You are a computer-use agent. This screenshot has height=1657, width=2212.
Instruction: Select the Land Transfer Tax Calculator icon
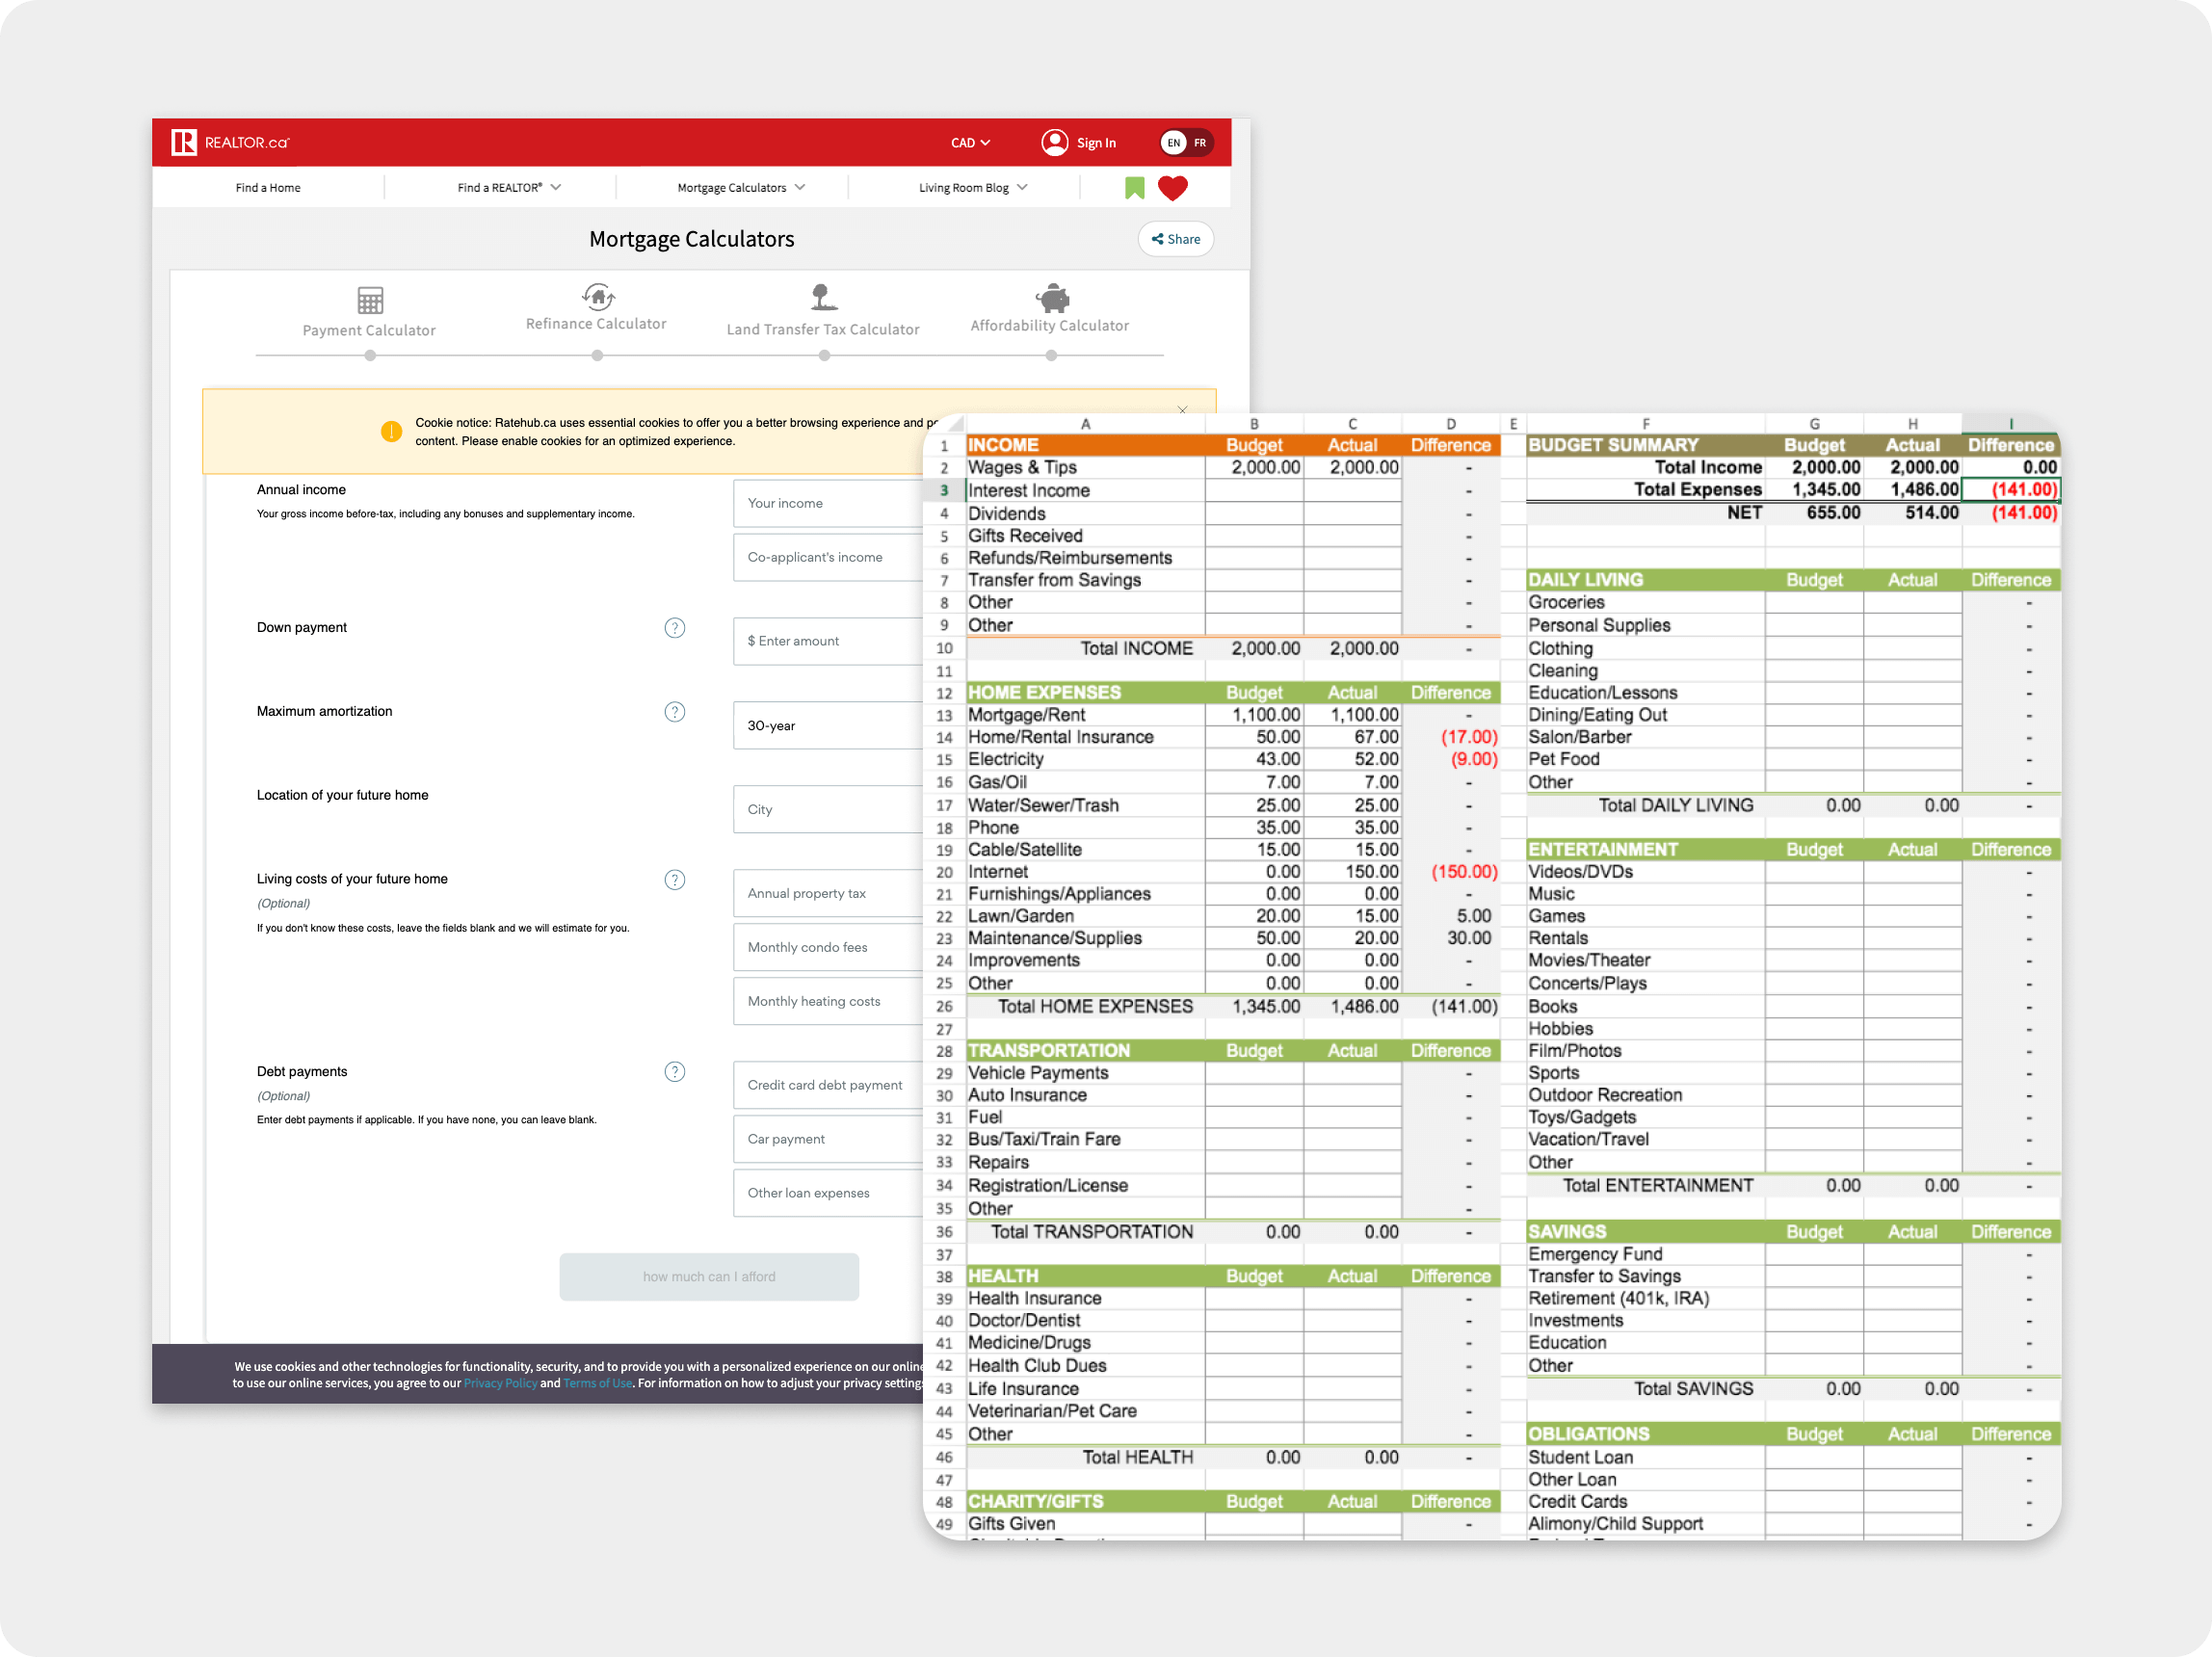[822, 297]
